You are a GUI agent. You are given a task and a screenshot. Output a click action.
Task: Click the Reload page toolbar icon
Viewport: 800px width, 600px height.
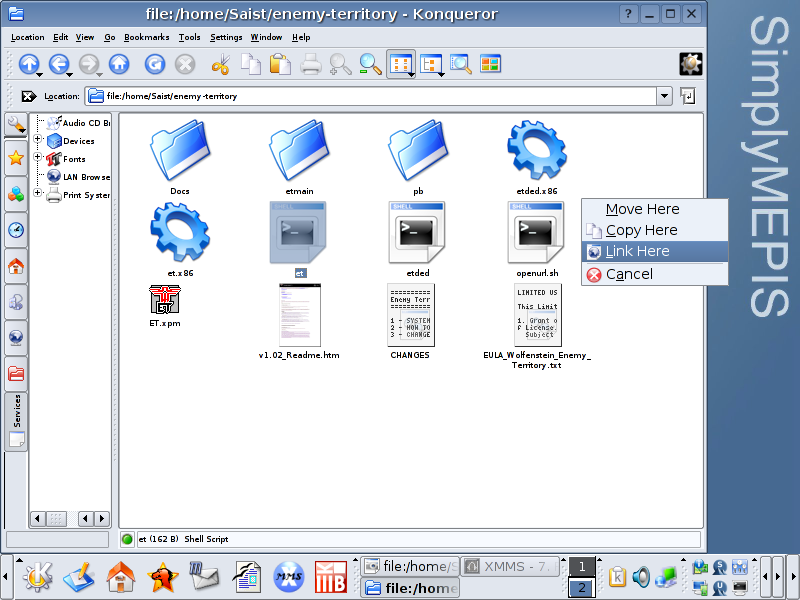[154, 64]
